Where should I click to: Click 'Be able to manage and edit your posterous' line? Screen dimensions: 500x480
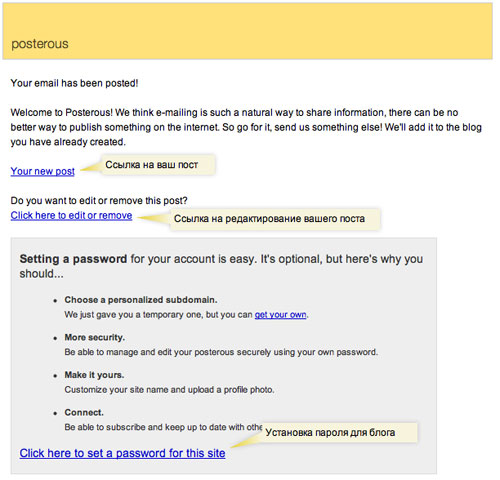tap(221, 352)
